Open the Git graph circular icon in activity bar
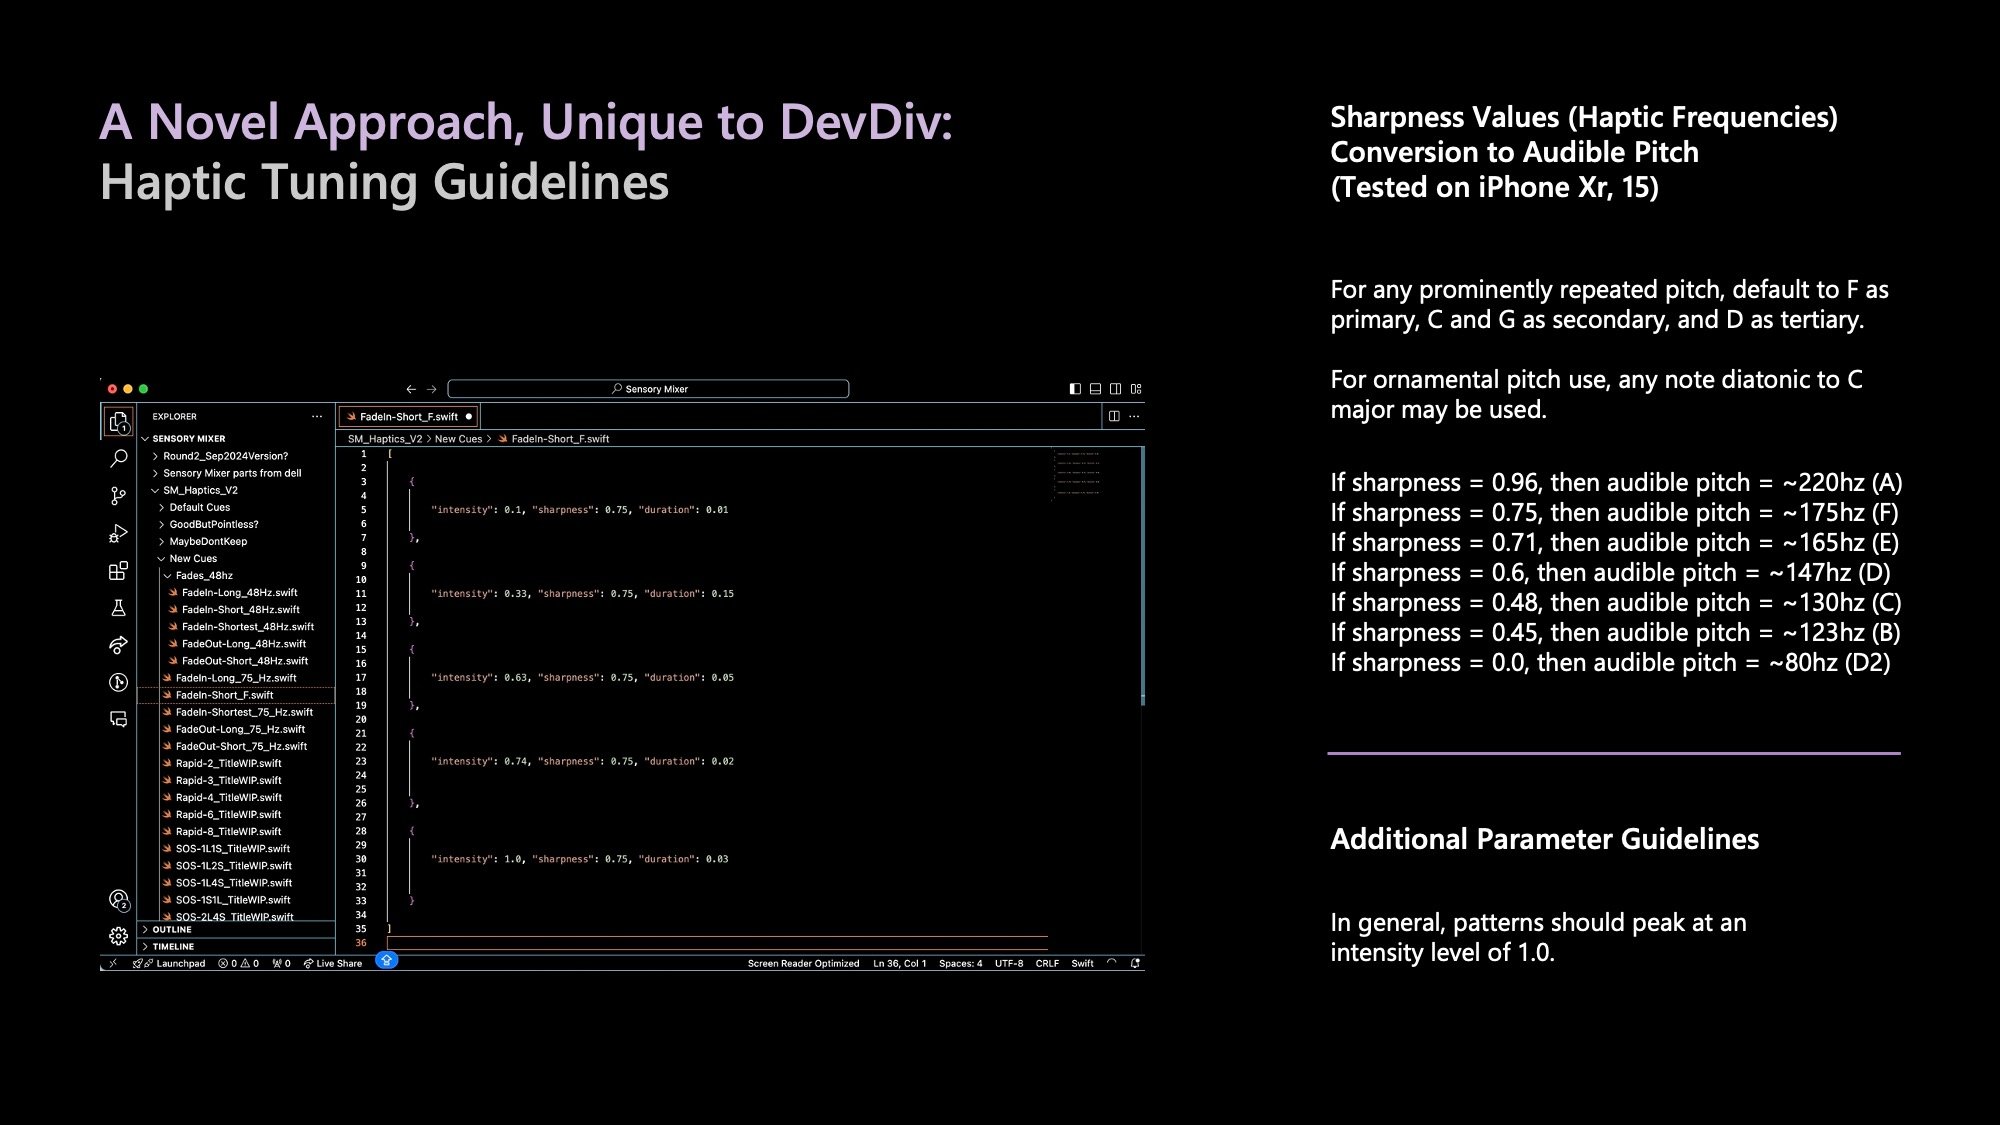 pos(118,682)
